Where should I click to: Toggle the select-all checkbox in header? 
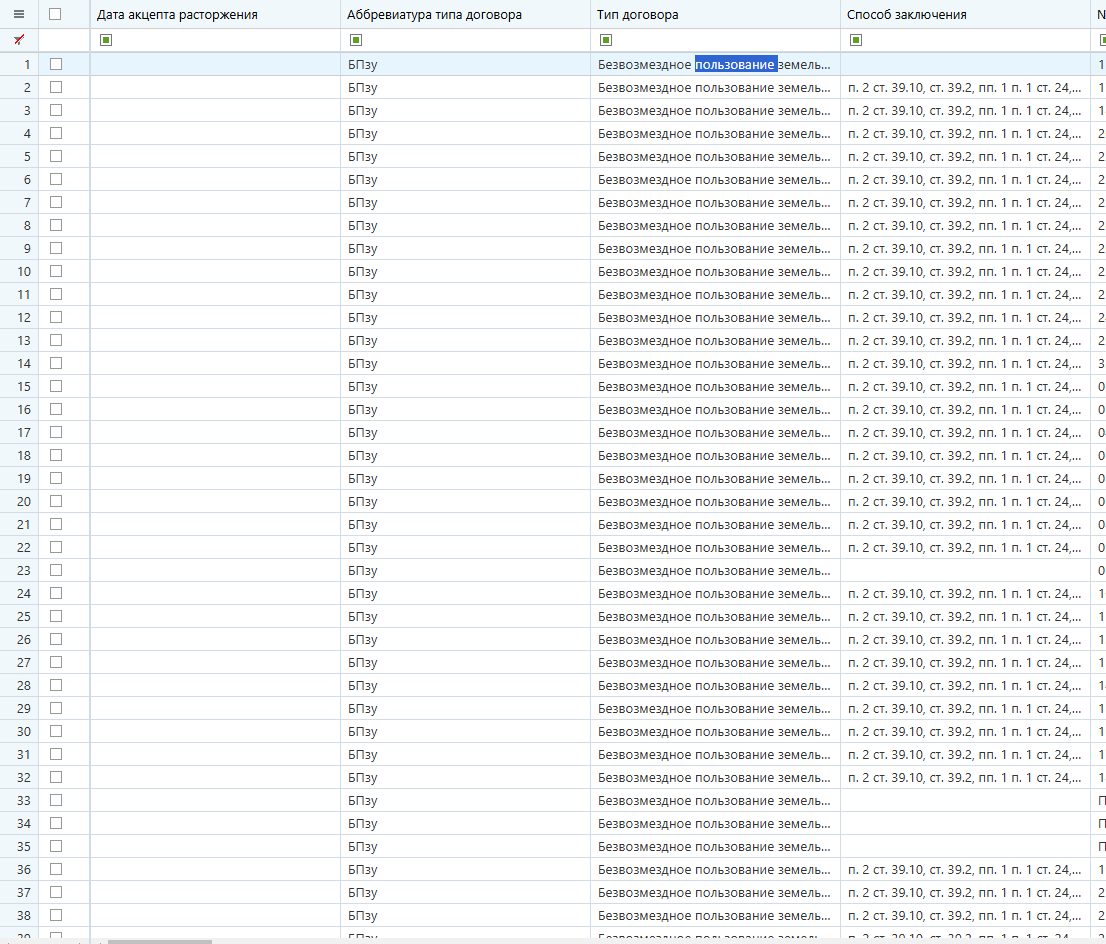point(56,14)
